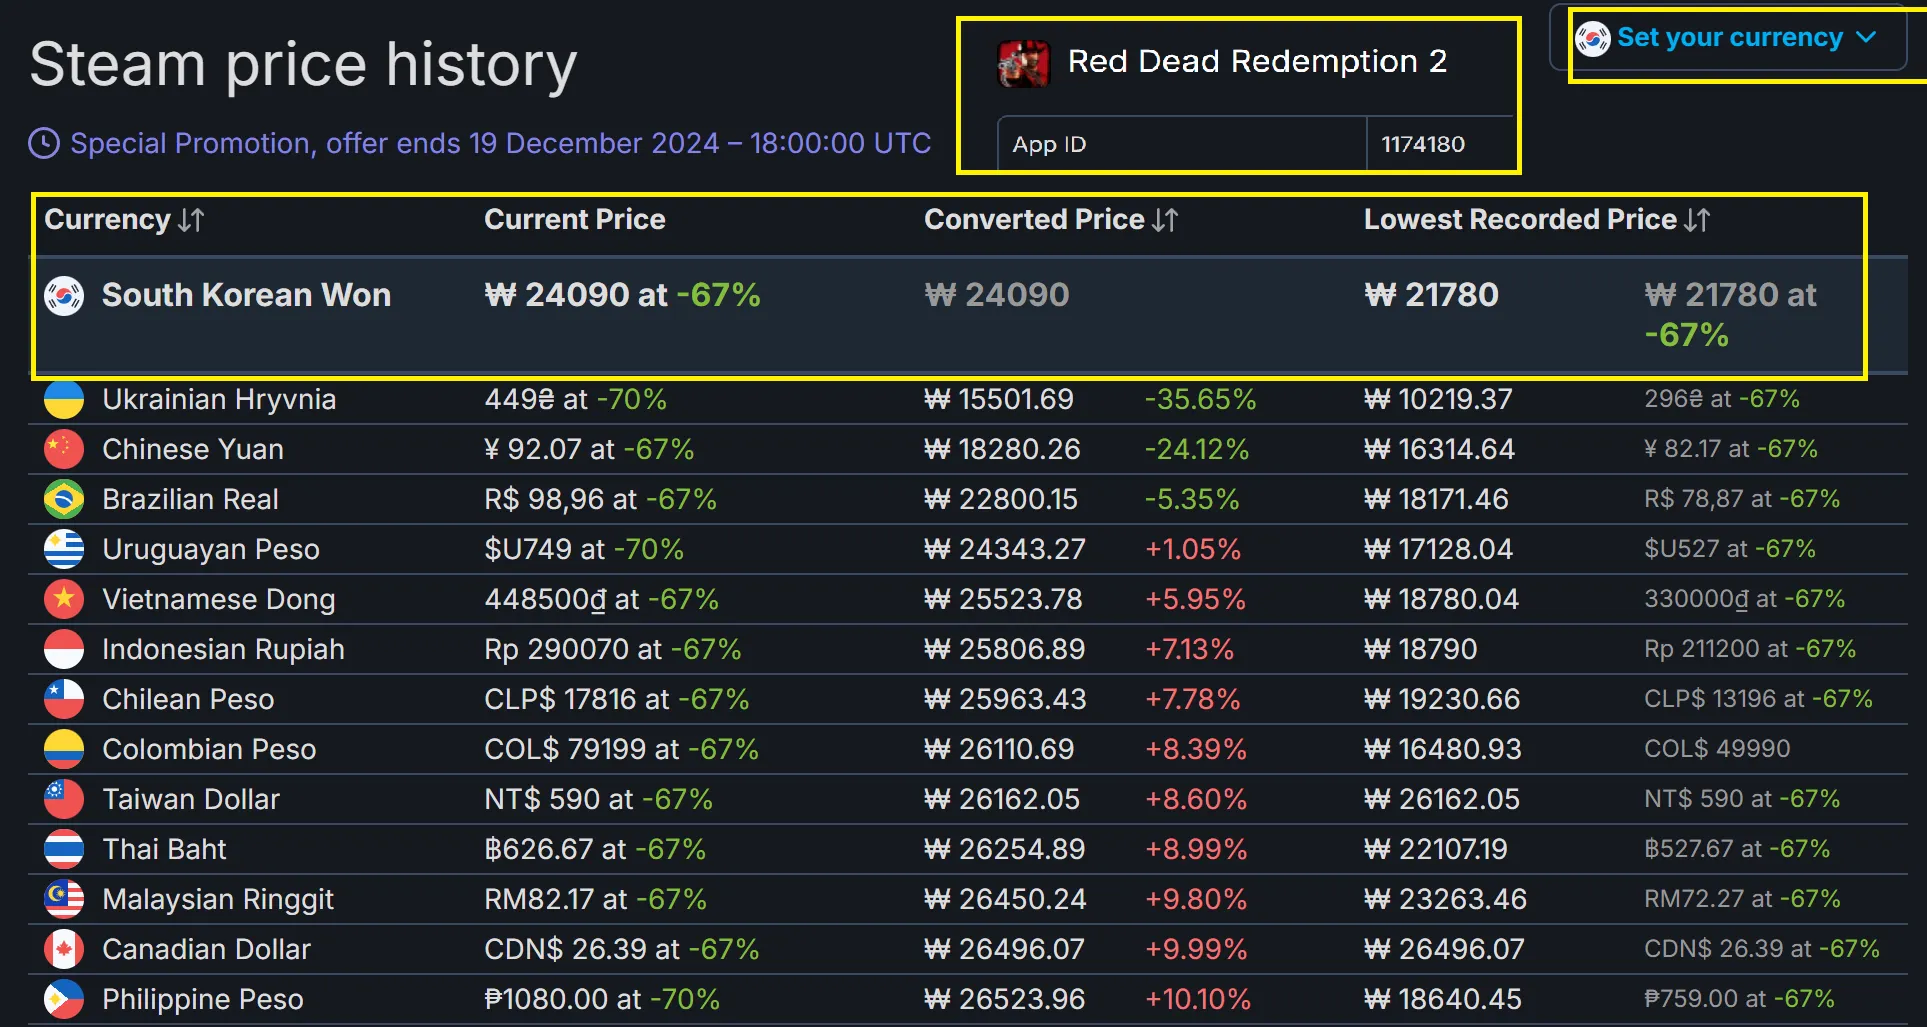The height and width of the screenshot is (1027, 1927).
Task: Click the +1.05% difference value
Action: 1193,549
